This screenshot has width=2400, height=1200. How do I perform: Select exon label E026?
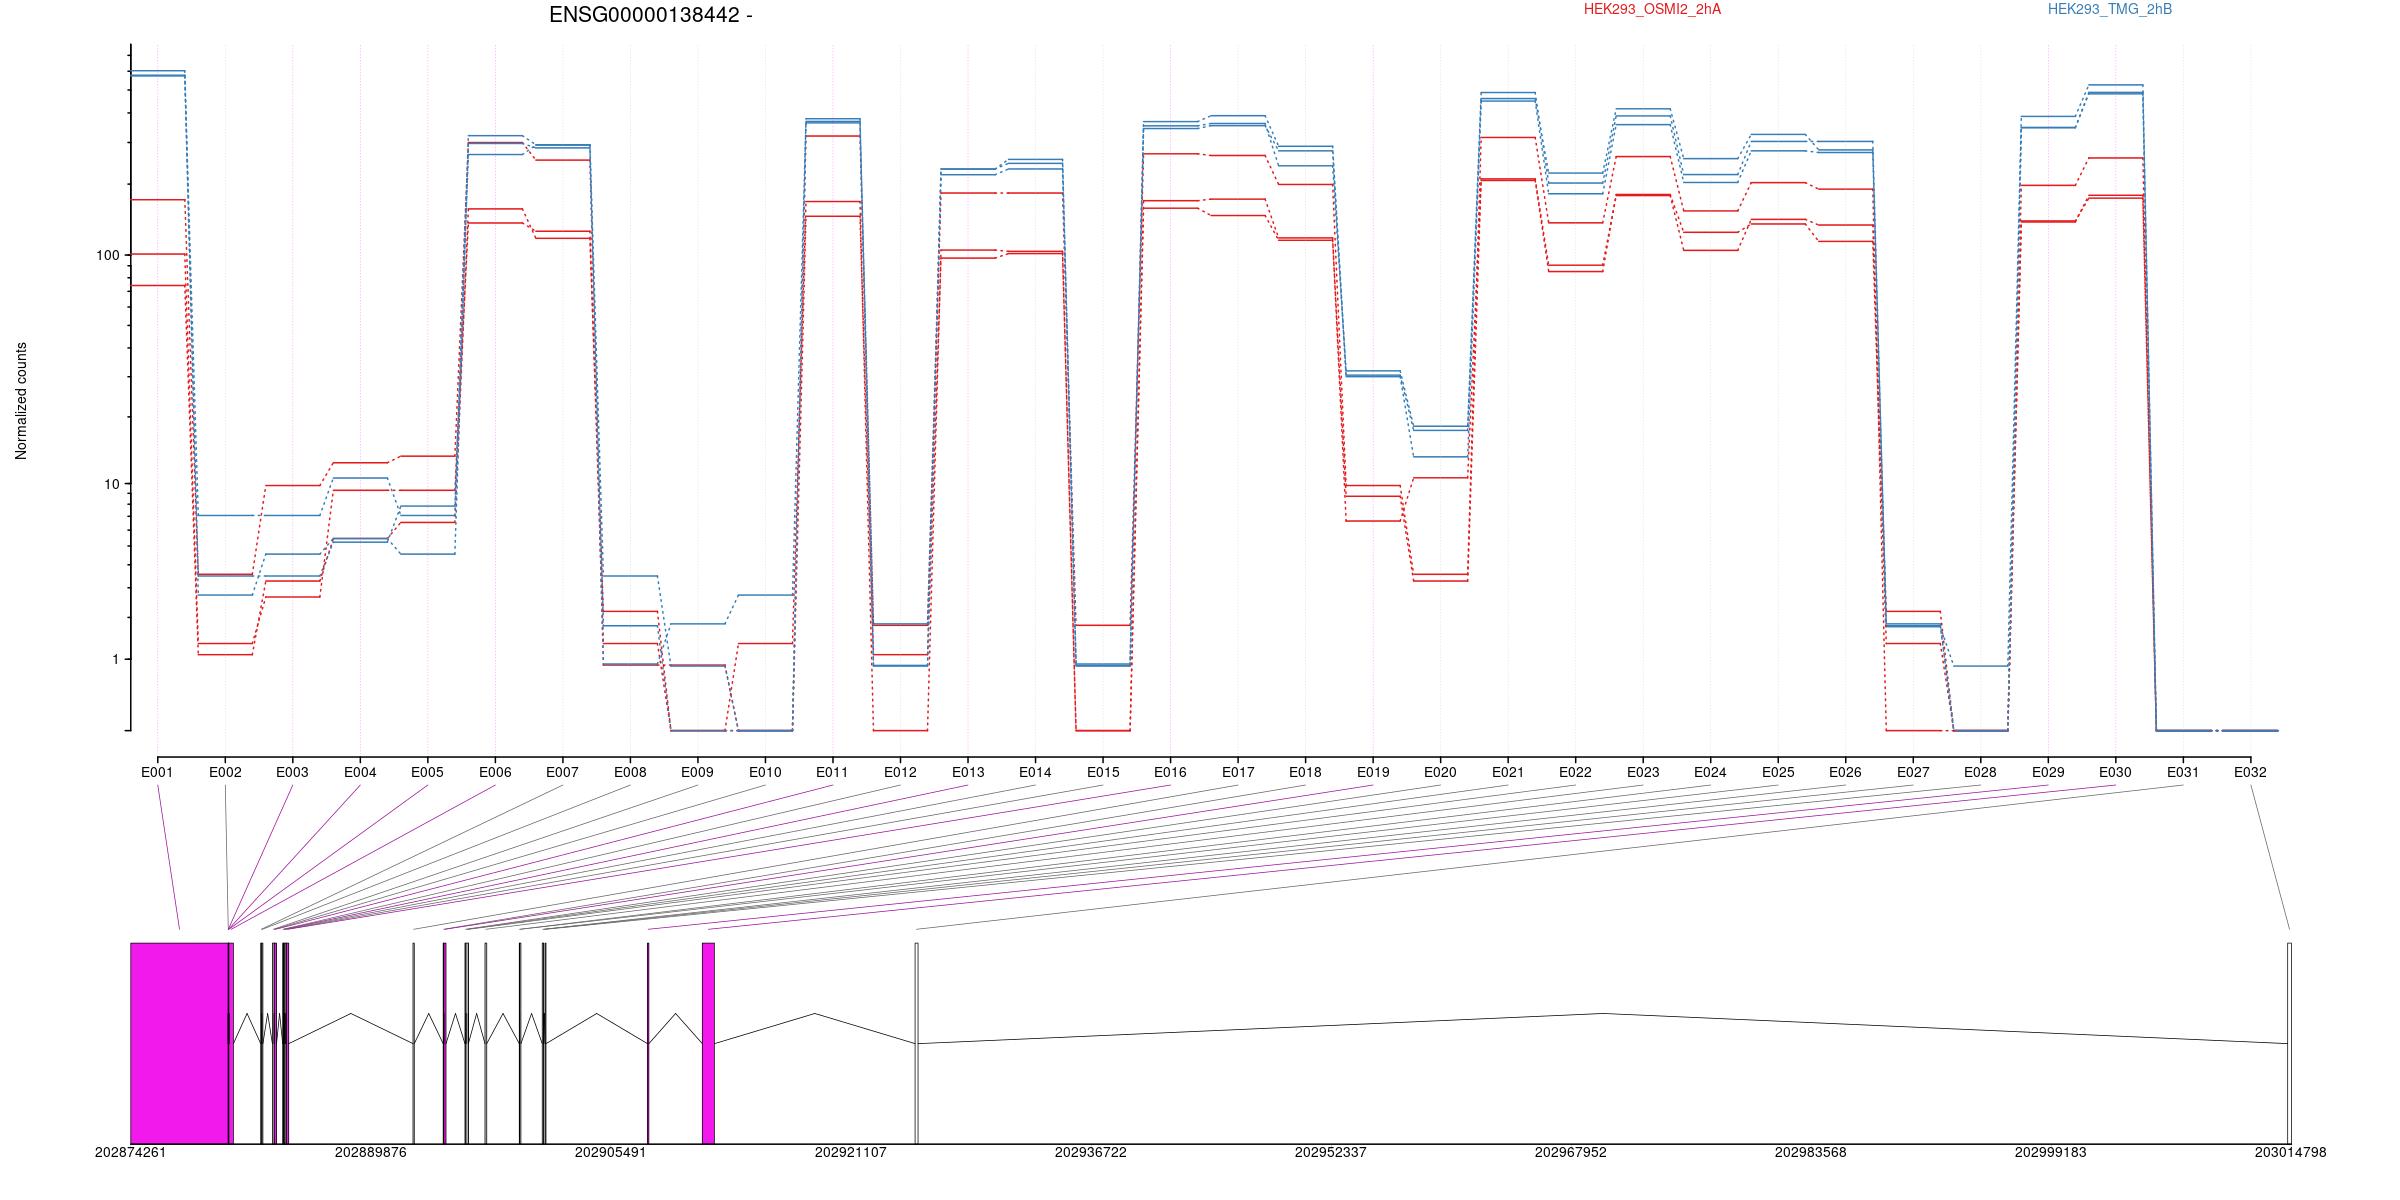pyautogui.click(x=1845, y=772)
